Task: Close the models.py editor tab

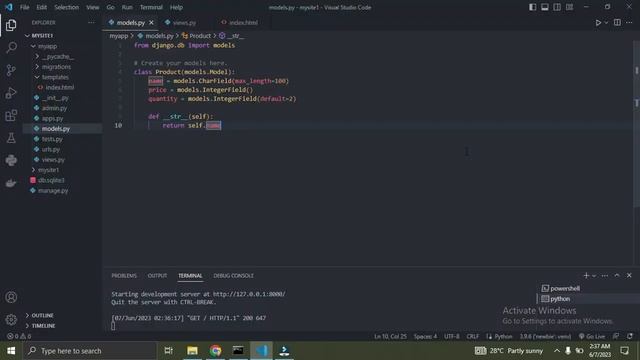Action: (x=151, y=23)
